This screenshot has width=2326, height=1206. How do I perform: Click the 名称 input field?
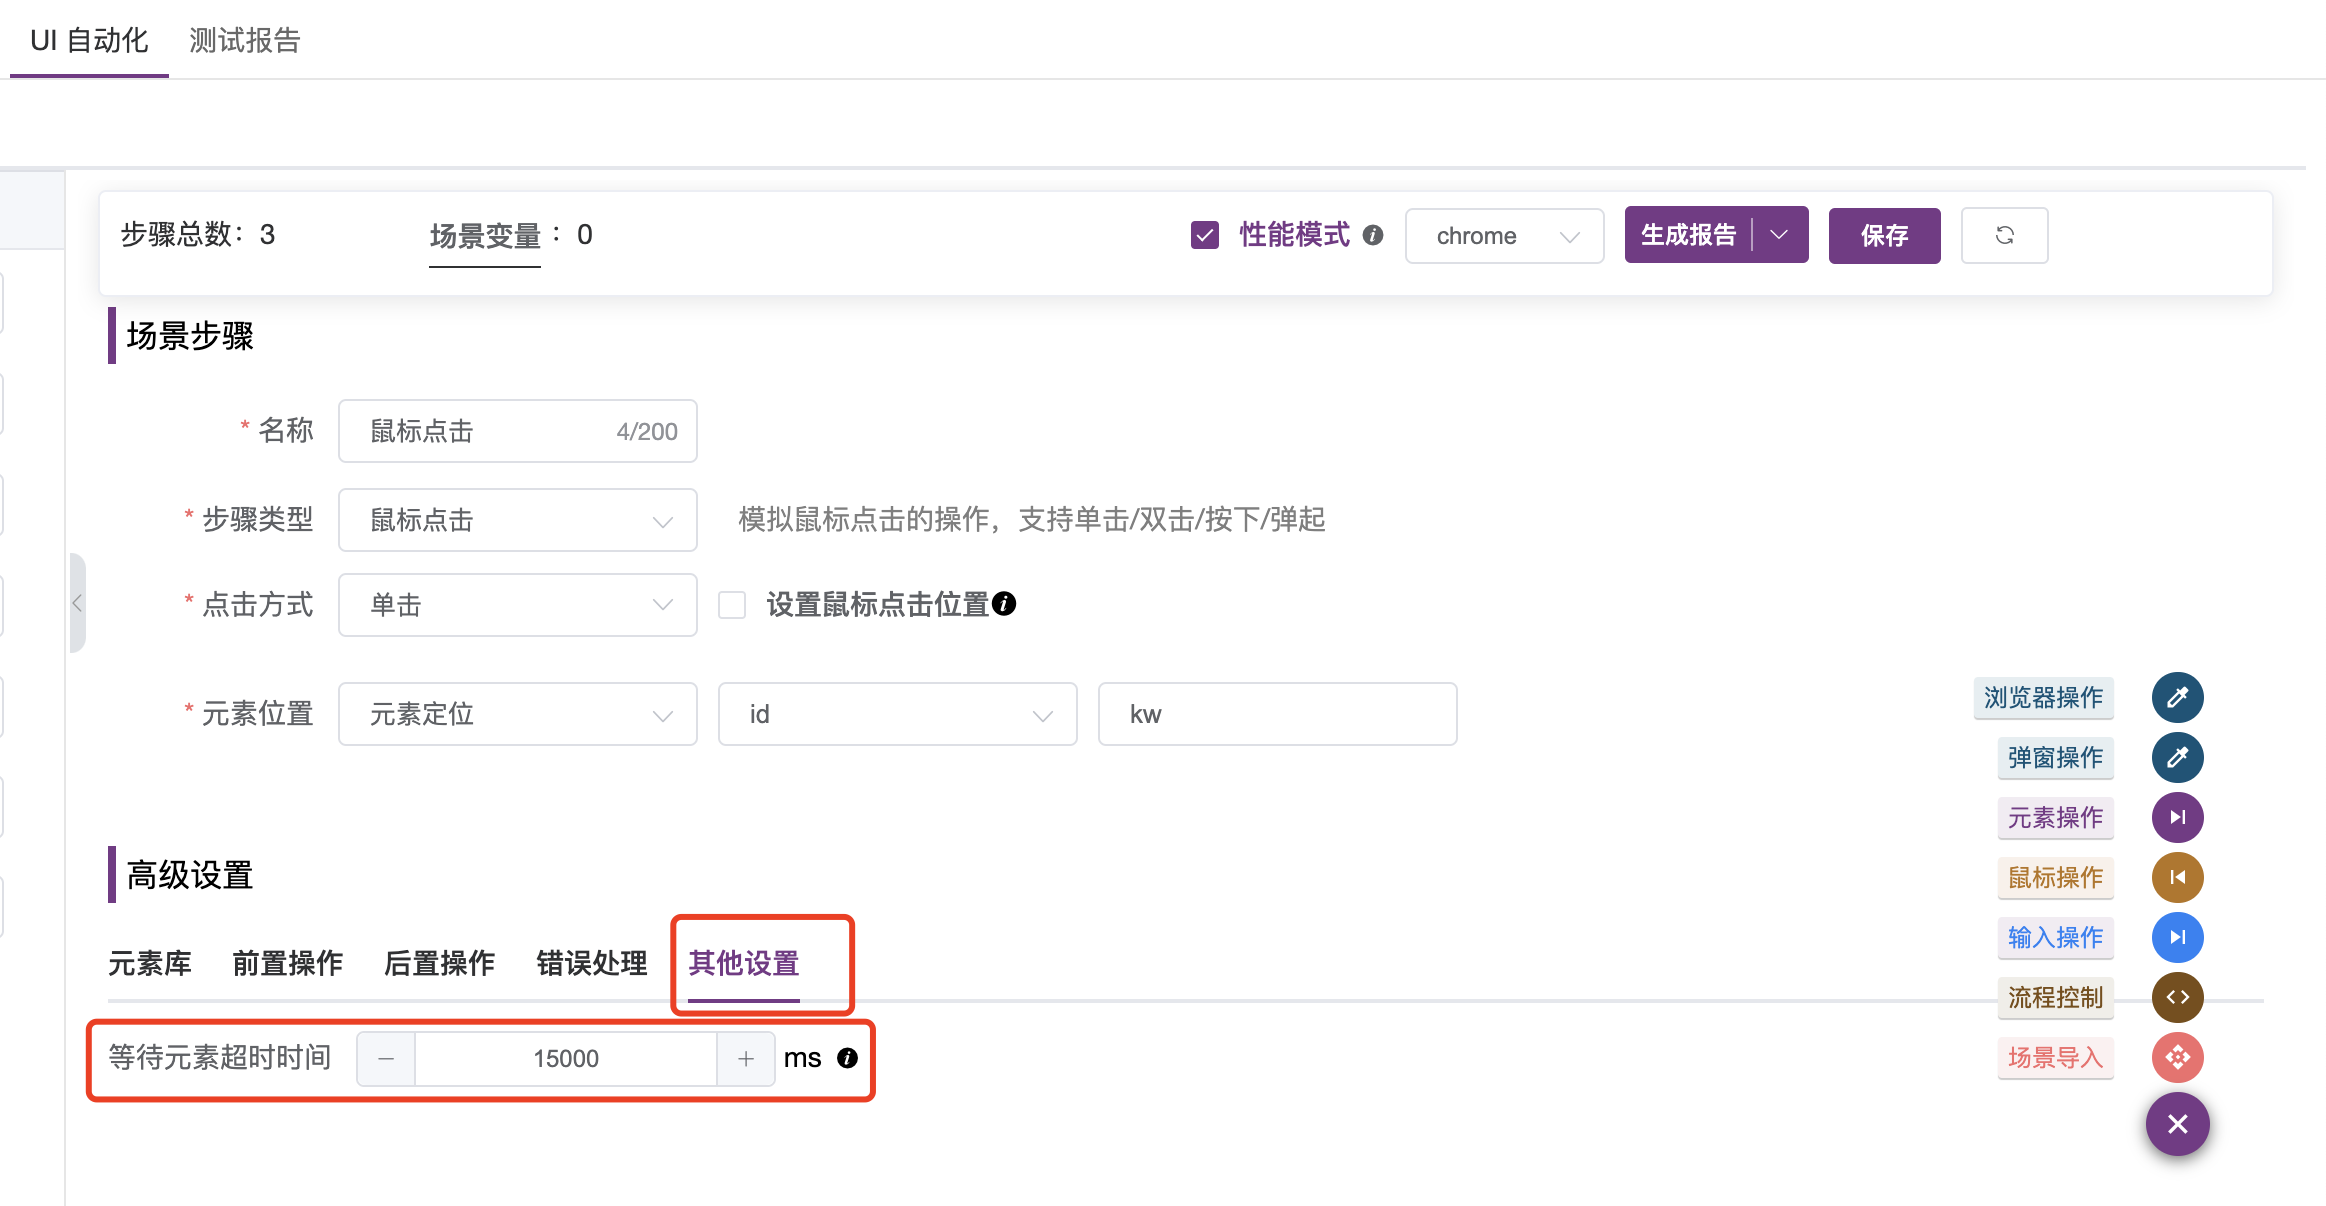tap(517, 431)
